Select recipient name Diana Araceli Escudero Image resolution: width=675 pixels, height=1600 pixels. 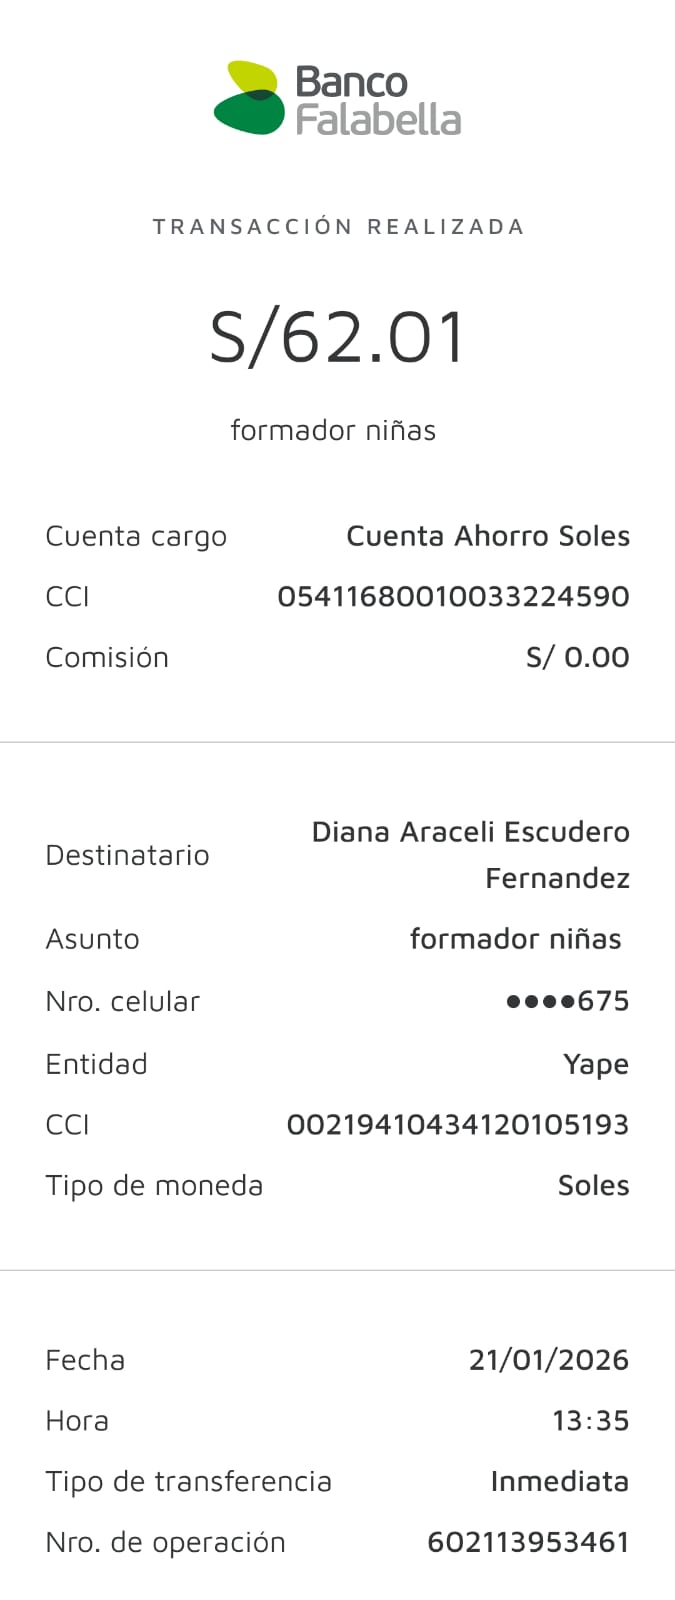click(x=470, y=833)
